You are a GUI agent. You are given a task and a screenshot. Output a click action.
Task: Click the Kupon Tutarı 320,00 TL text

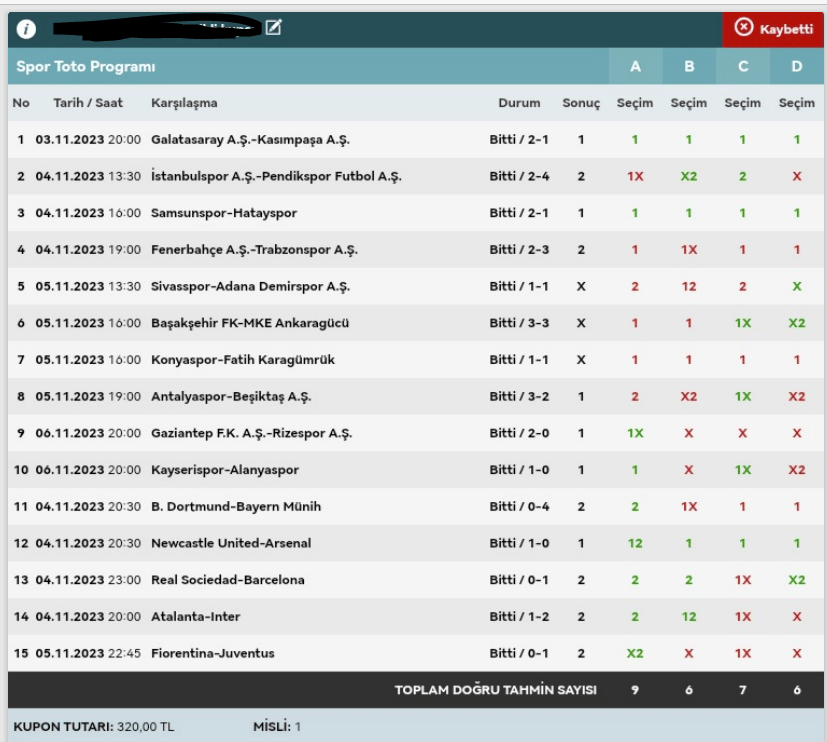(x=93, y=727)
